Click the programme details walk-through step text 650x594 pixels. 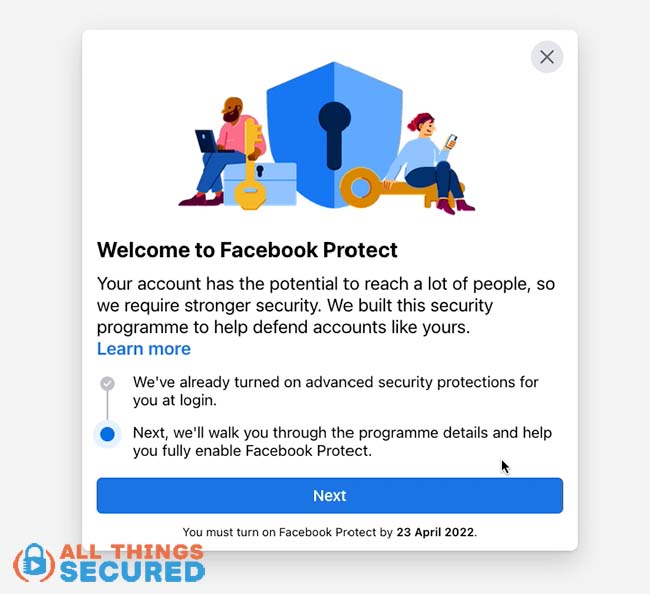point(342,441)
